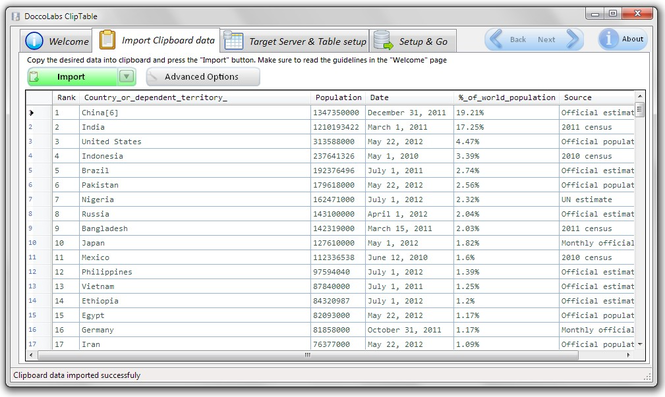Screen dimensions: 665x397
Task: Open Advanced Options
Action: point(203,77)
